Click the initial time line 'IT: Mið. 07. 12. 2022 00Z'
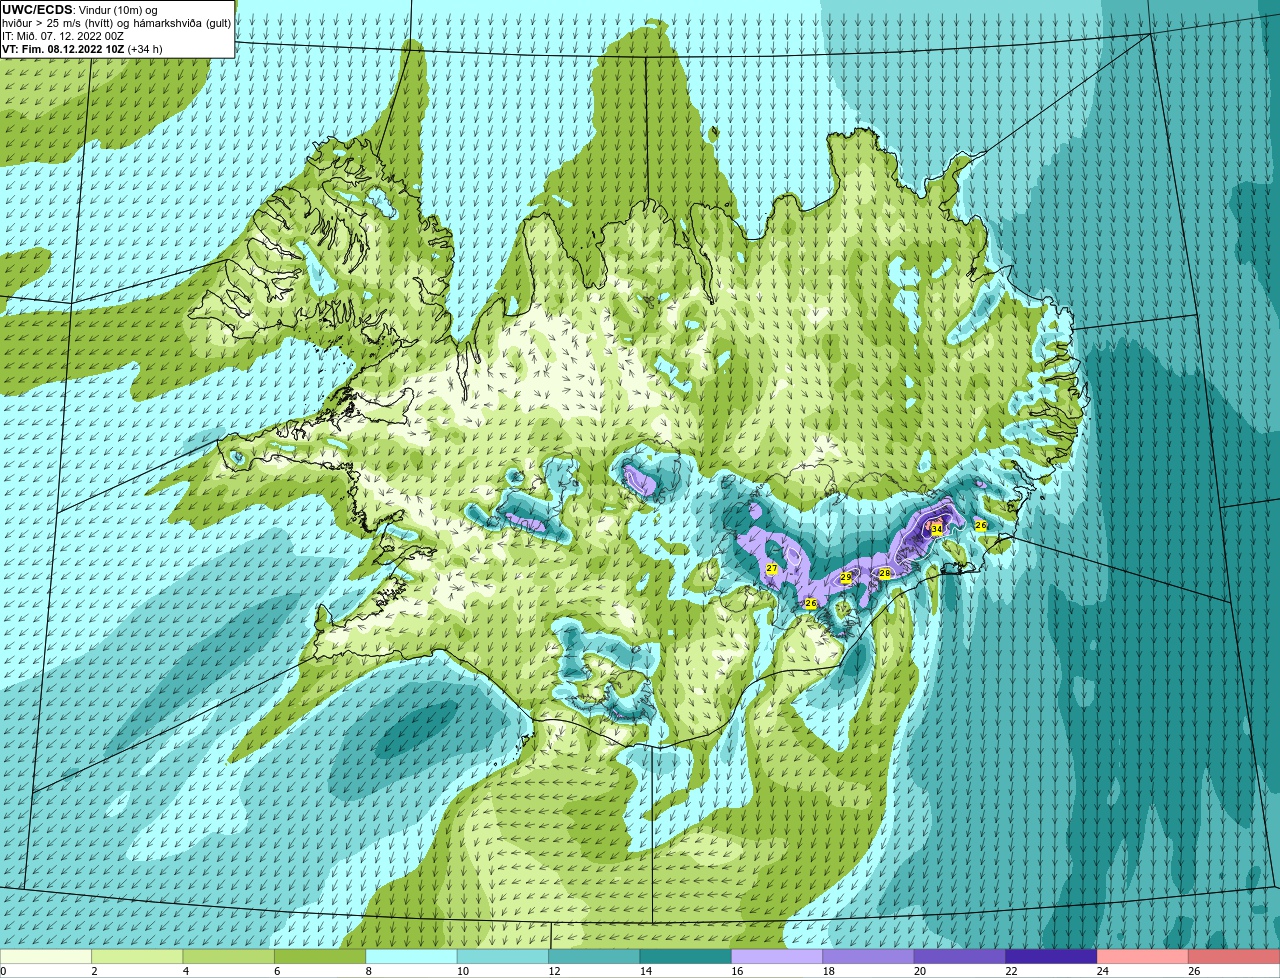This screenshot has height=978, width=1280. [x=63, y=36]
